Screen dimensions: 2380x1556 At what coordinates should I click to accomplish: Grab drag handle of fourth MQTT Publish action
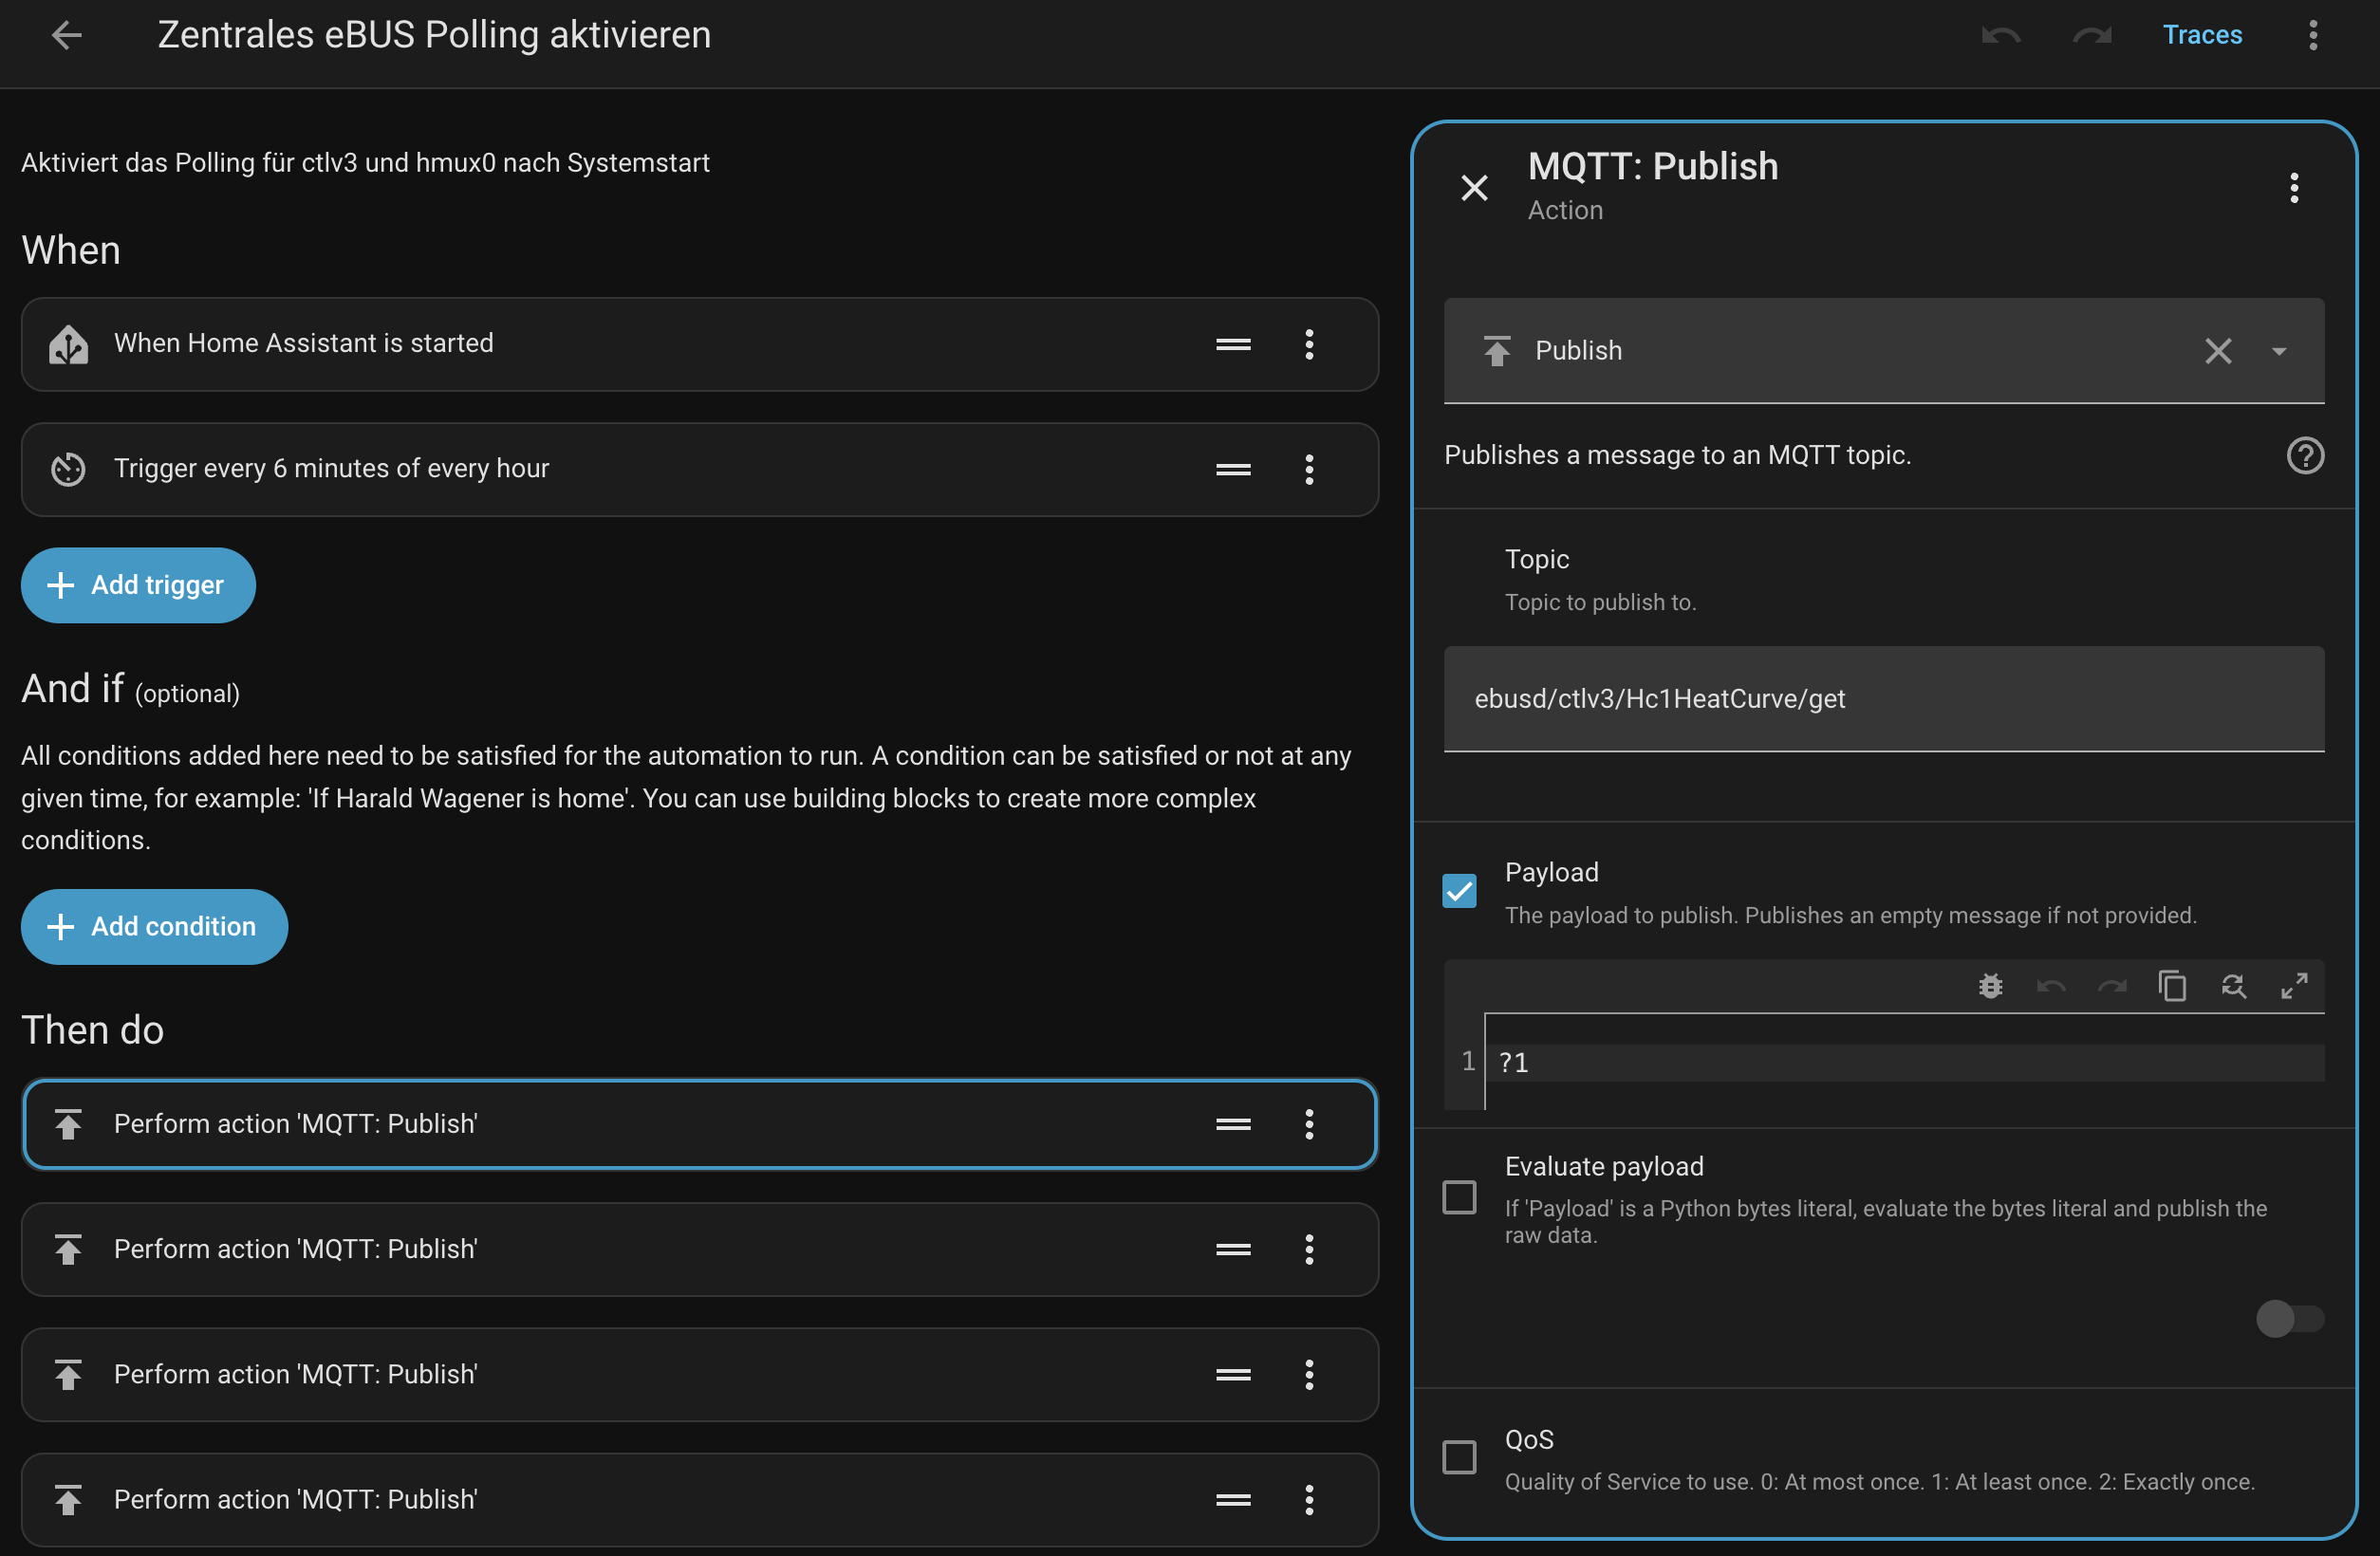1233,1500
